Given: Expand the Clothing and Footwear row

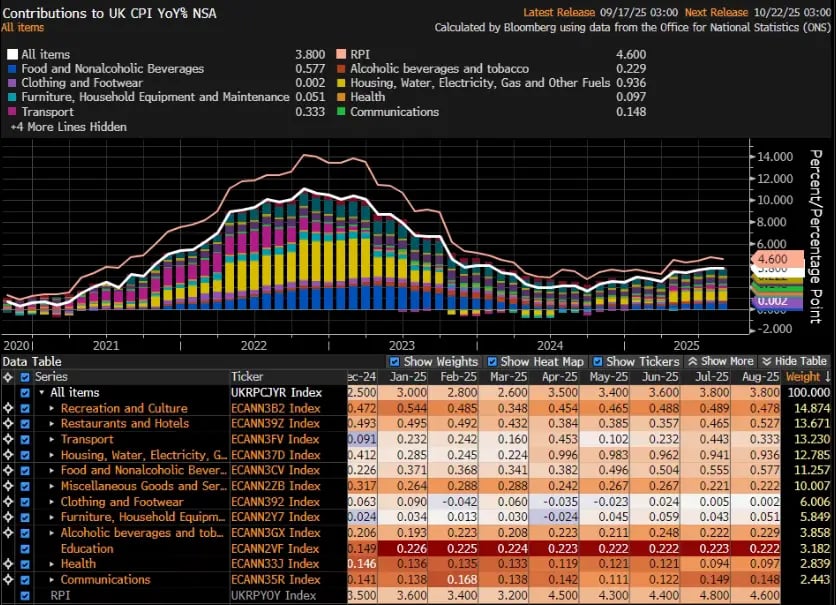Looking at the screenshot, I should tap(52, 502).
